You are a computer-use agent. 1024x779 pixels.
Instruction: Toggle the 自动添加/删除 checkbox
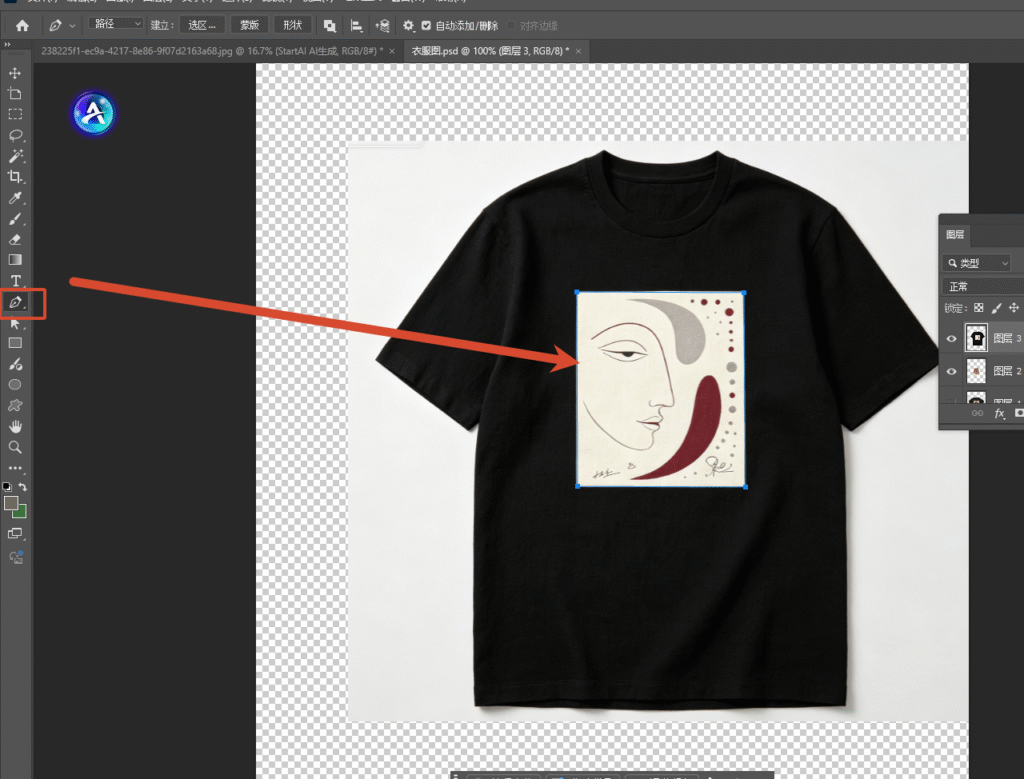pyautogui.click(x=426, y=25)
